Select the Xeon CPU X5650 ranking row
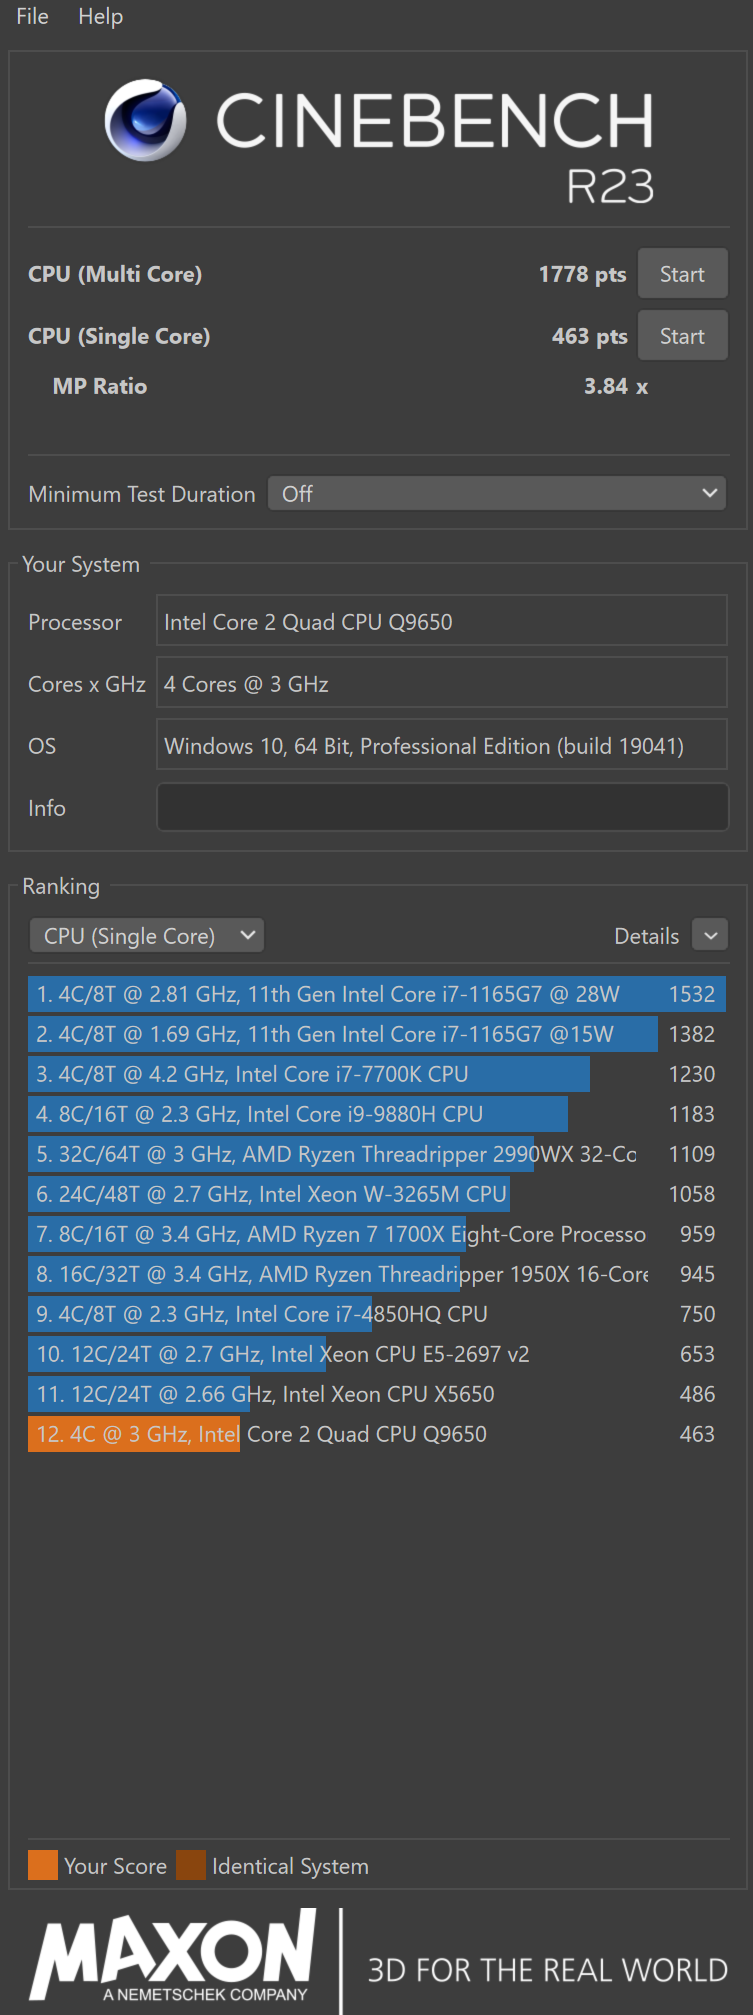 tap(377, 1394)
